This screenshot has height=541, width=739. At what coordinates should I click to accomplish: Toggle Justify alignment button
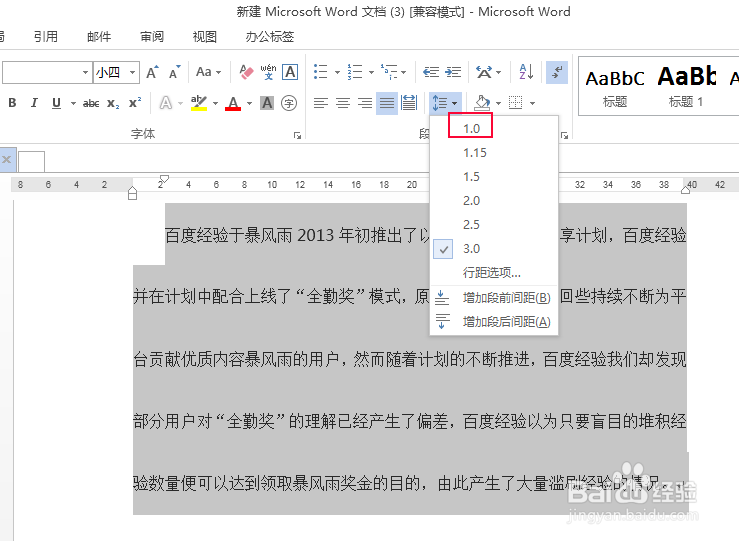(387, 103)
